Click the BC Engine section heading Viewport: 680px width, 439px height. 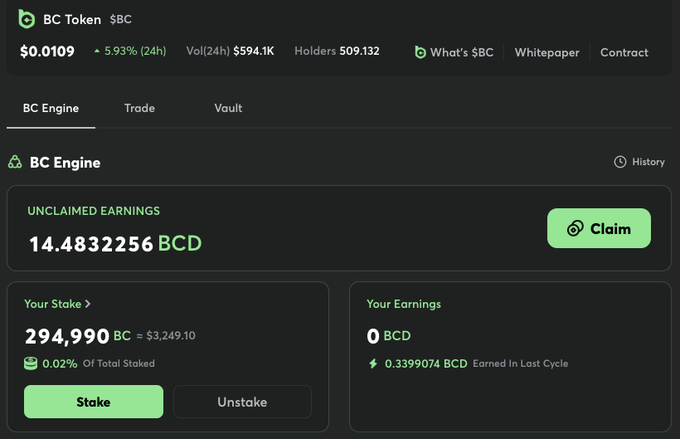pos(65,163)
